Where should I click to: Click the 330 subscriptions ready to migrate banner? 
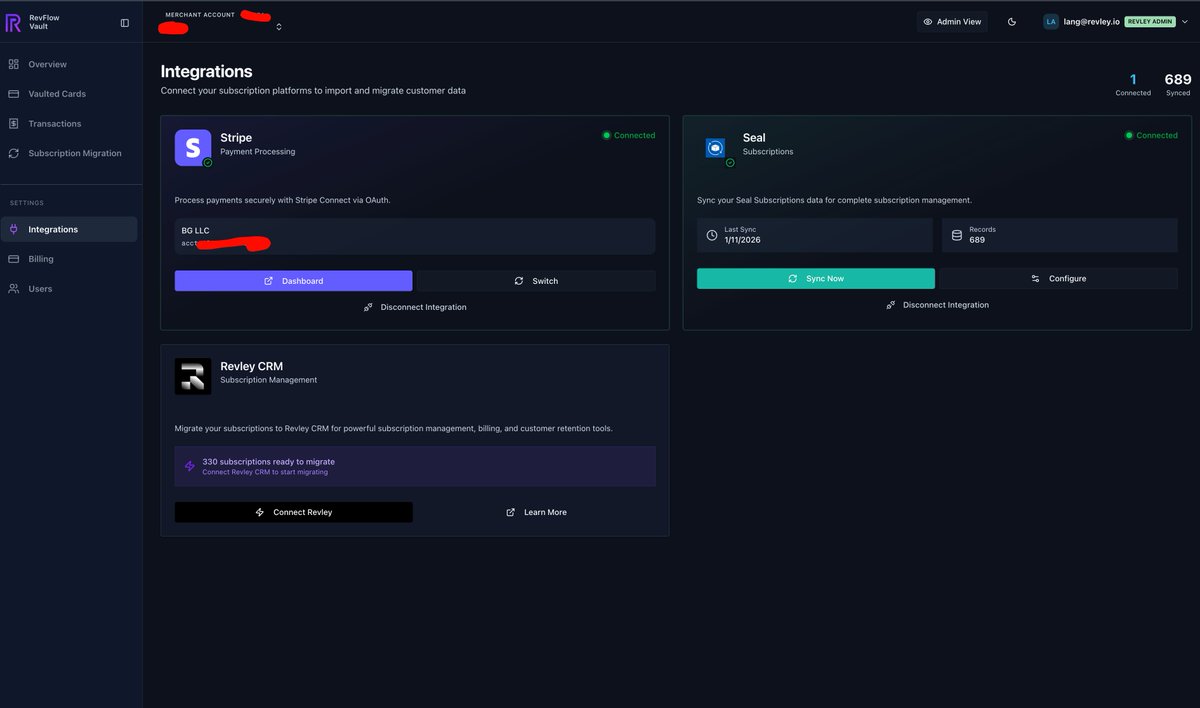415,466
